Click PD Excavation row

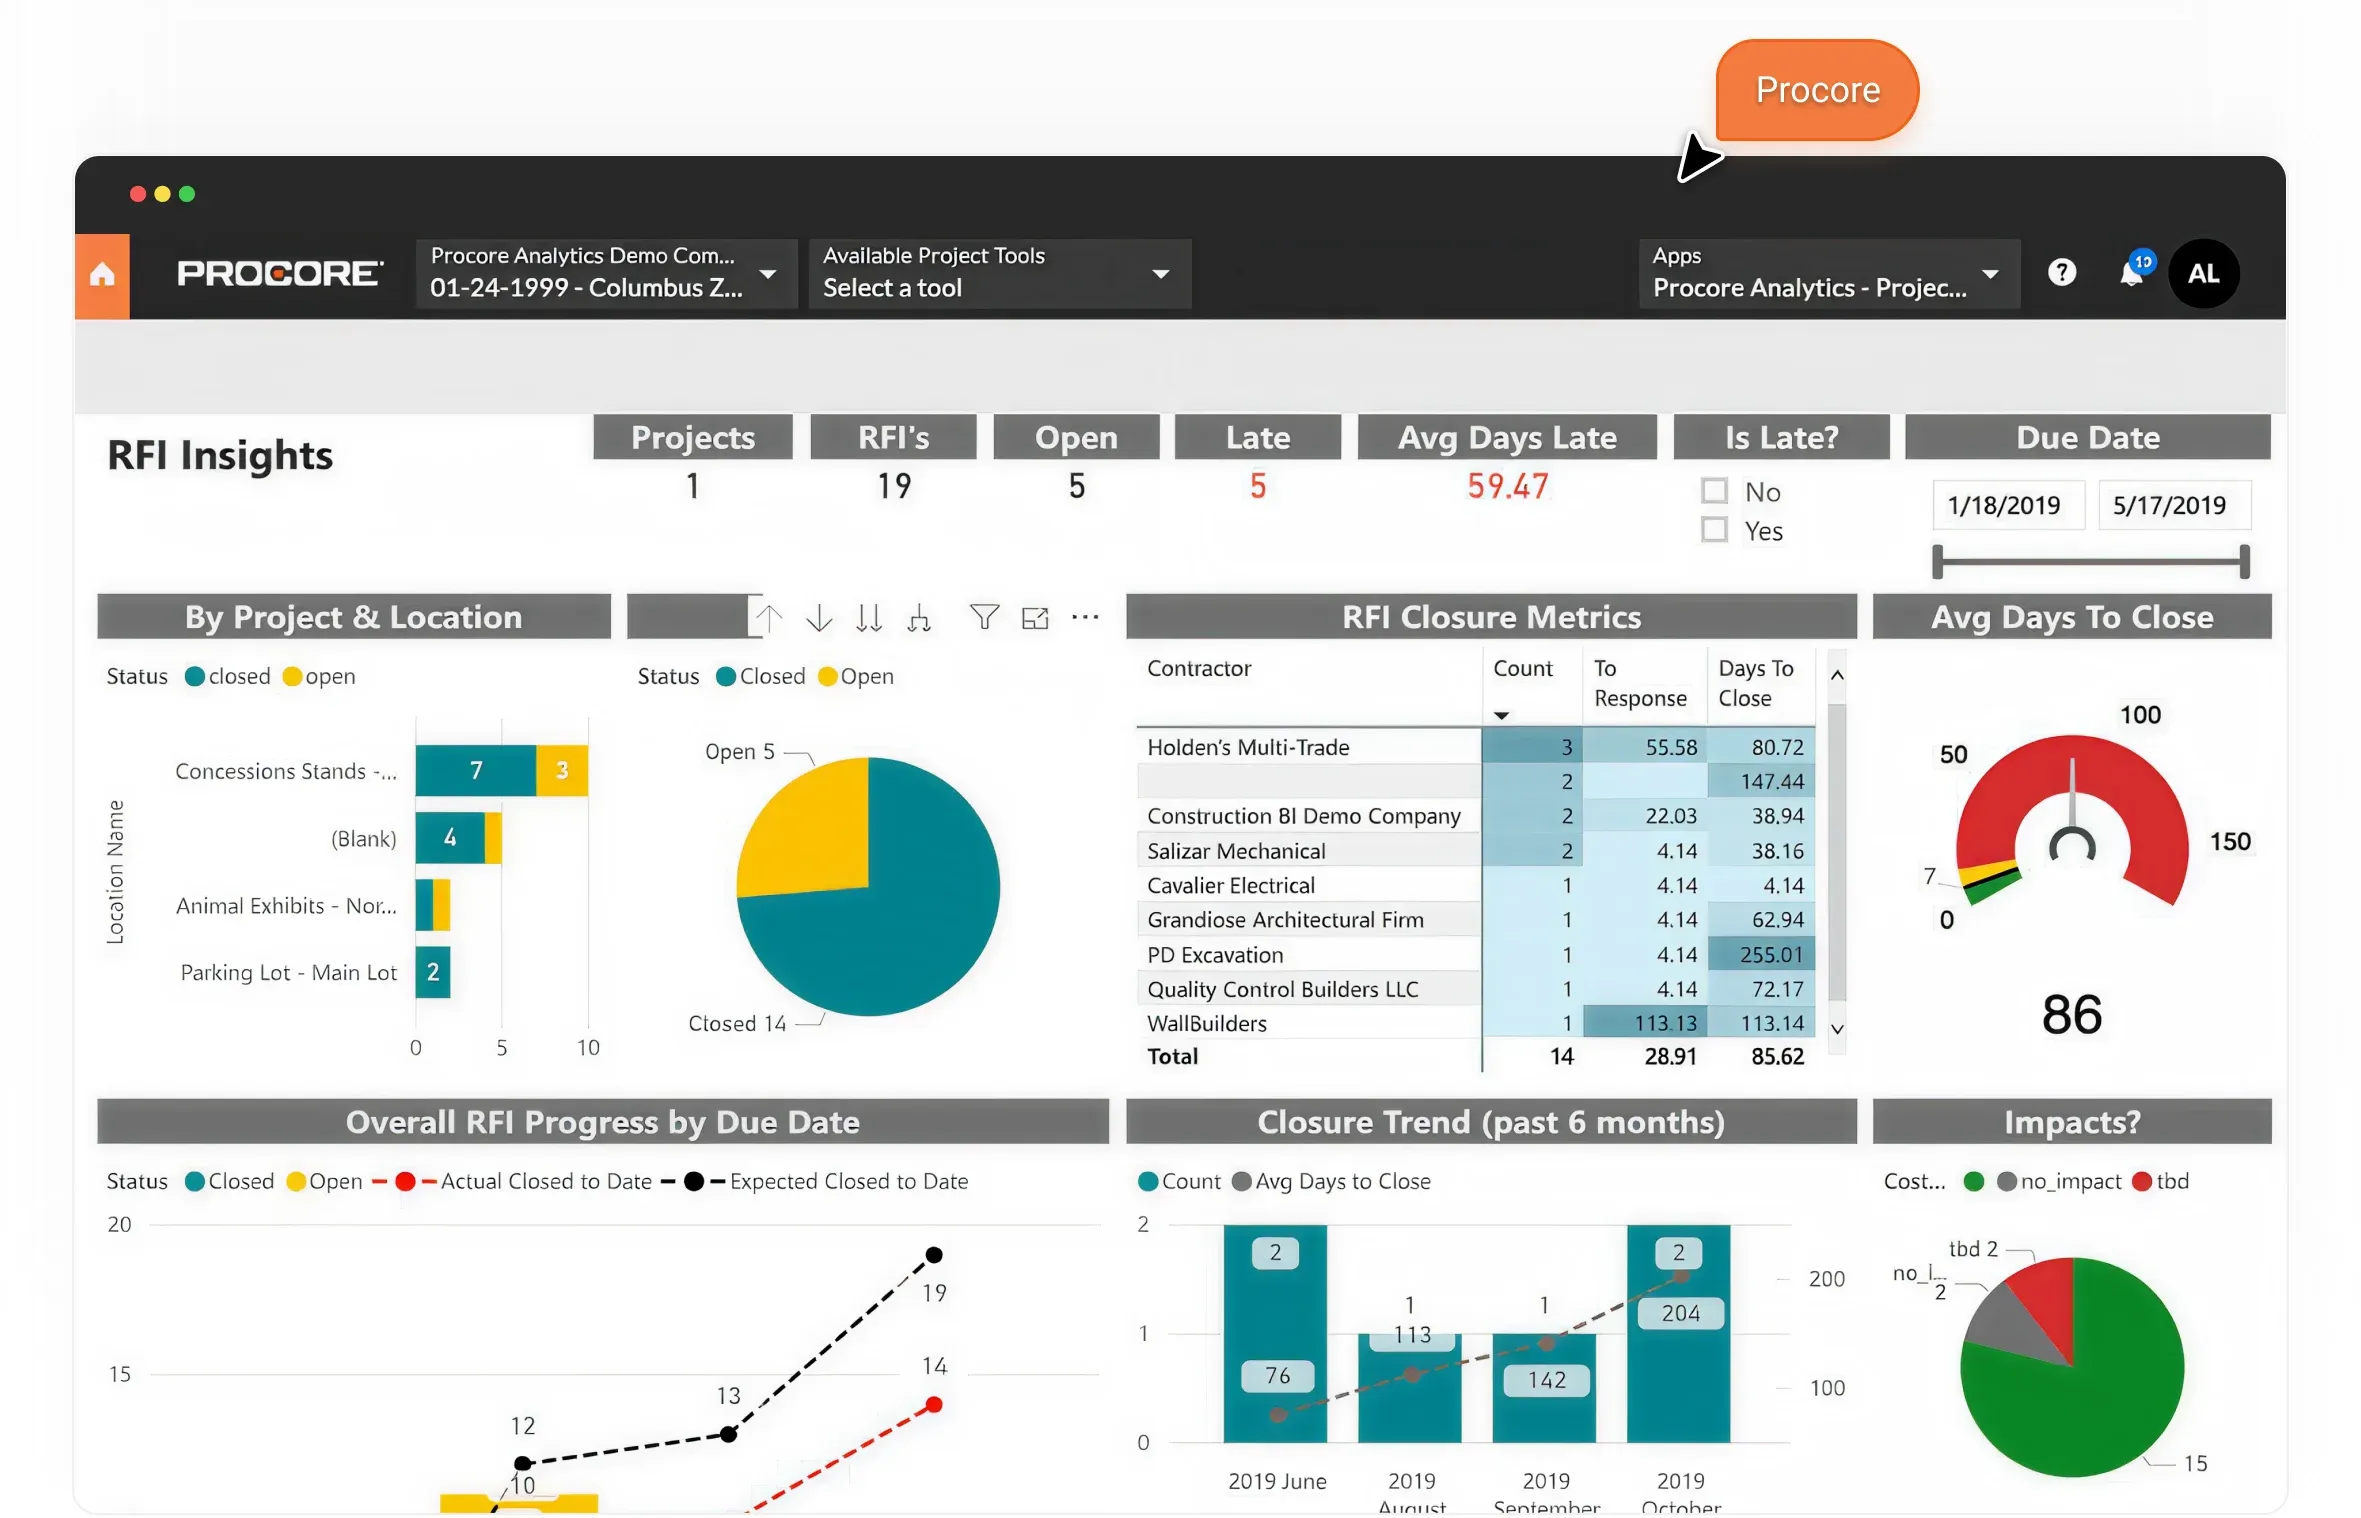1476,955
